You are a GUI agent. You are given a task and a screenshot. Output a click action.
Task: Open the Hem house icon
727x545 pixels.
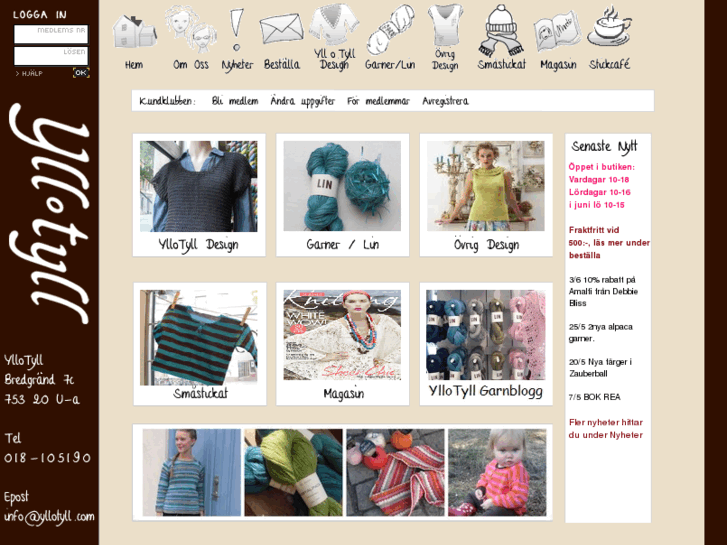[134, 31]
